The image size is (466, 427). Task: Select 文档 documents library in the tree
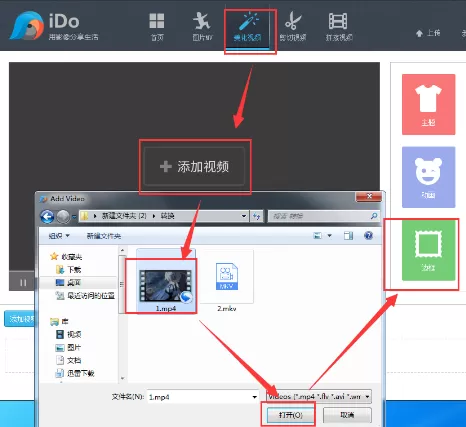point(69,360)
